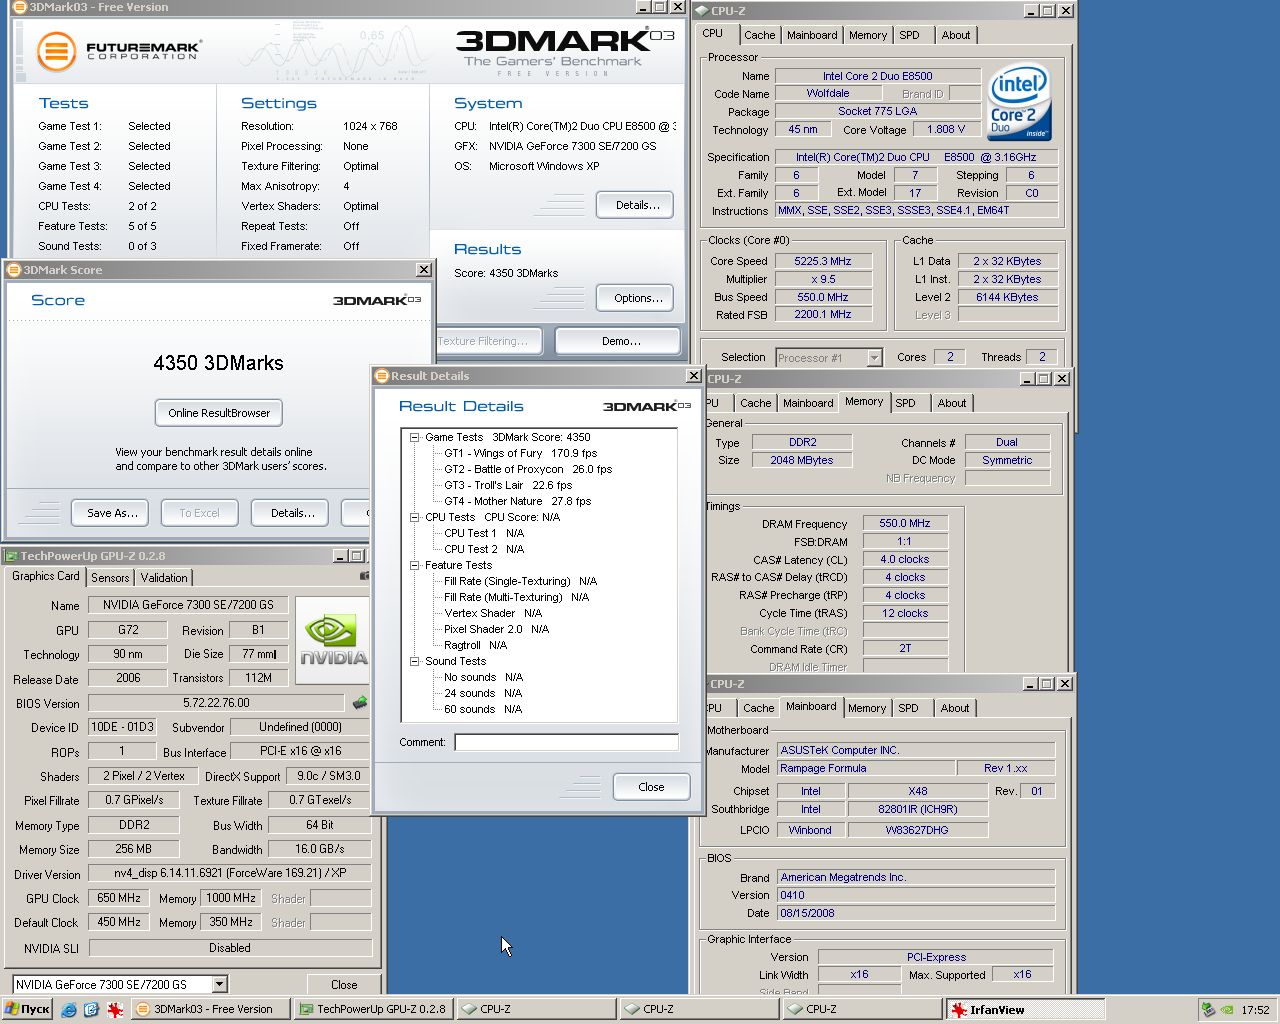
Task: Click the second quick launch icon beside Internet Explorer
Action: coord(91,1010)
